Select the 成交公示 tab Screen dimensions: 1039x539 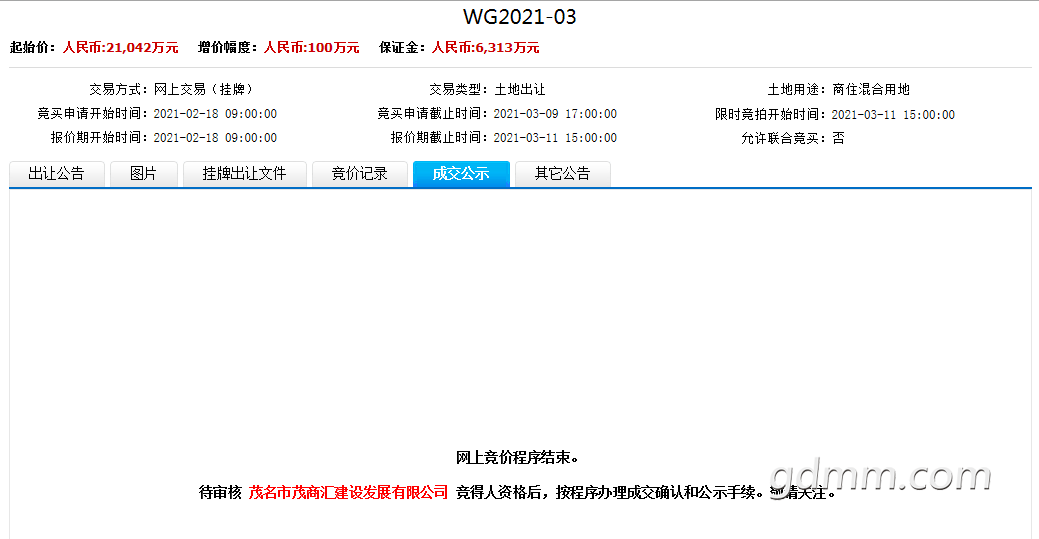461,174
